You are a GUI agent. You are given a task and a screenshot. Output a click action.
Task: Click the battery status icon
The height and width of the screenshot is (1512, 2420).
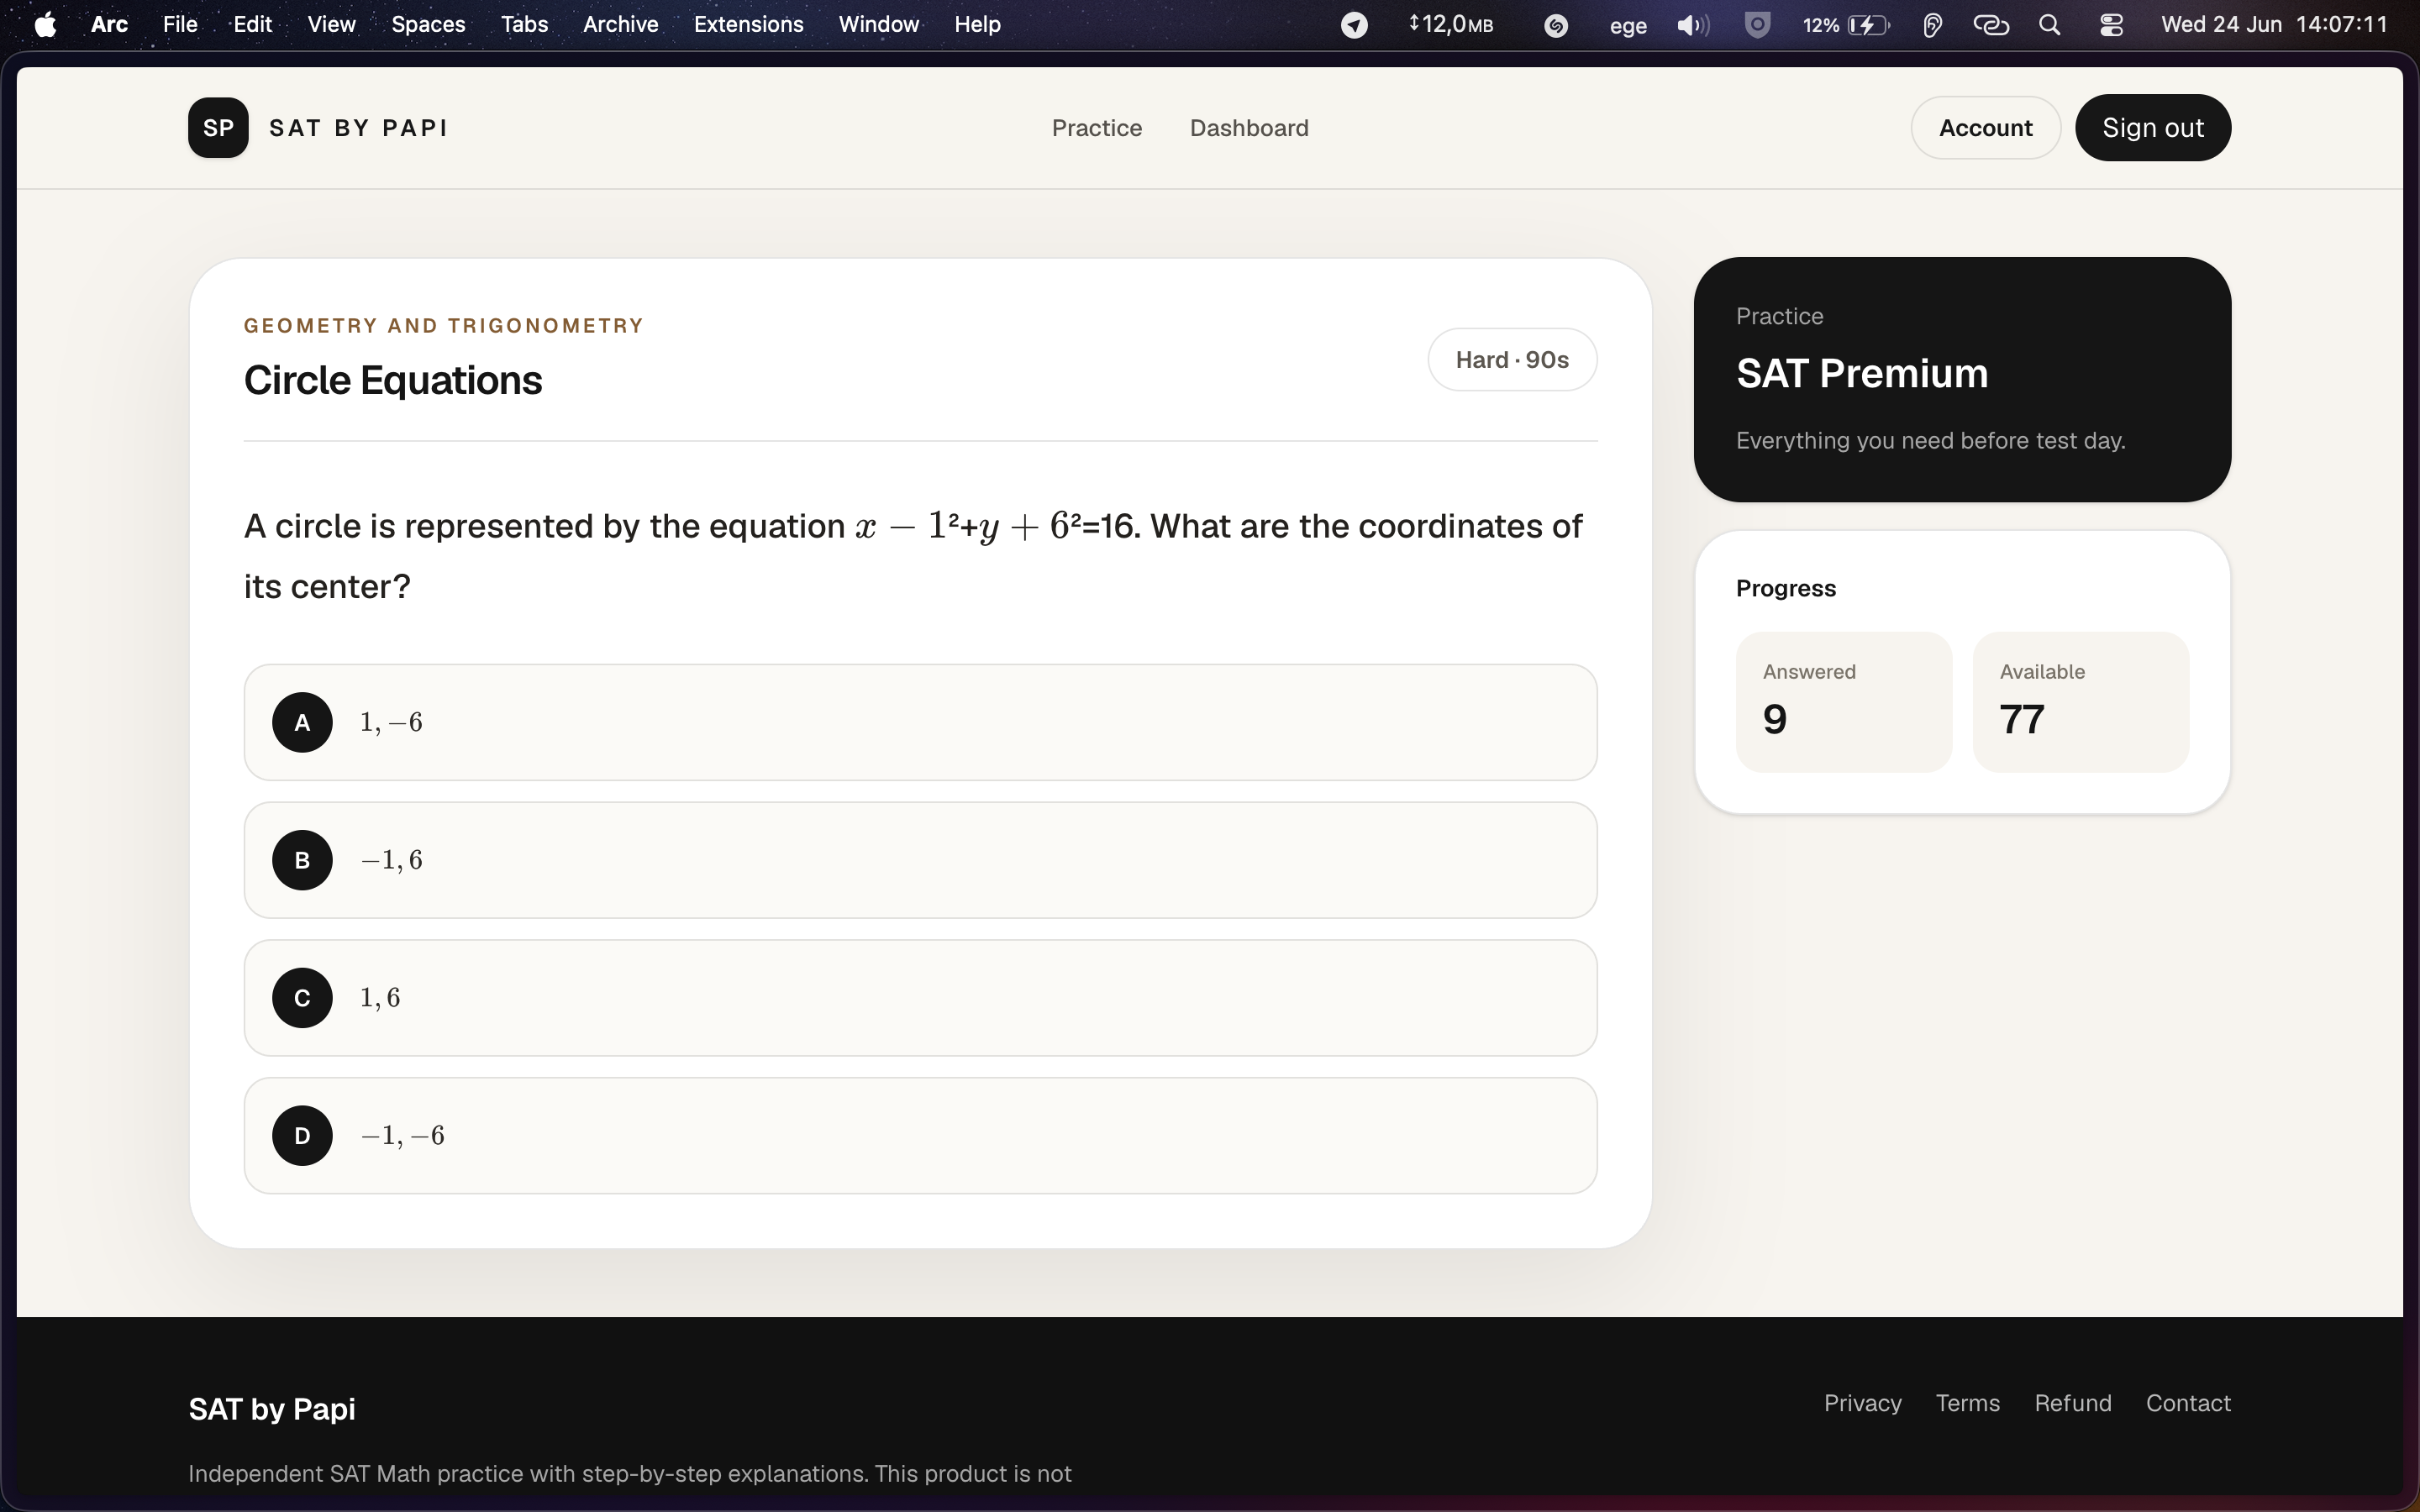click(x=1868, y=25)
